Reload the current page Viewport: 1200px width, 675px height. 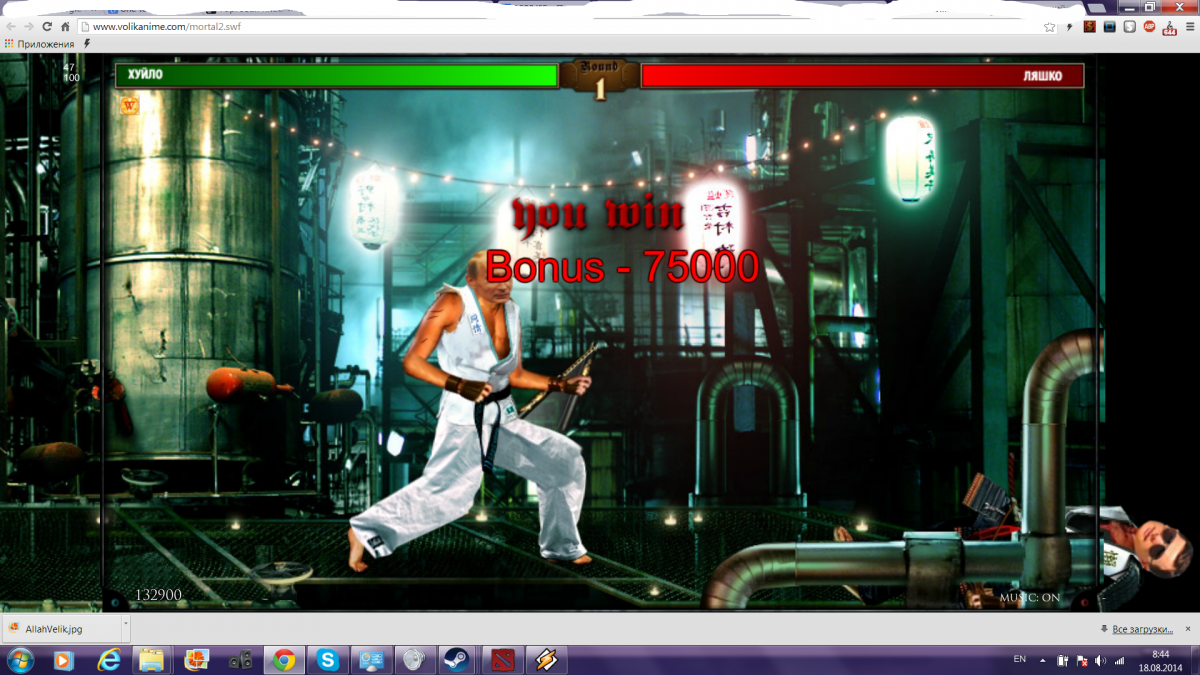point(46,27)
